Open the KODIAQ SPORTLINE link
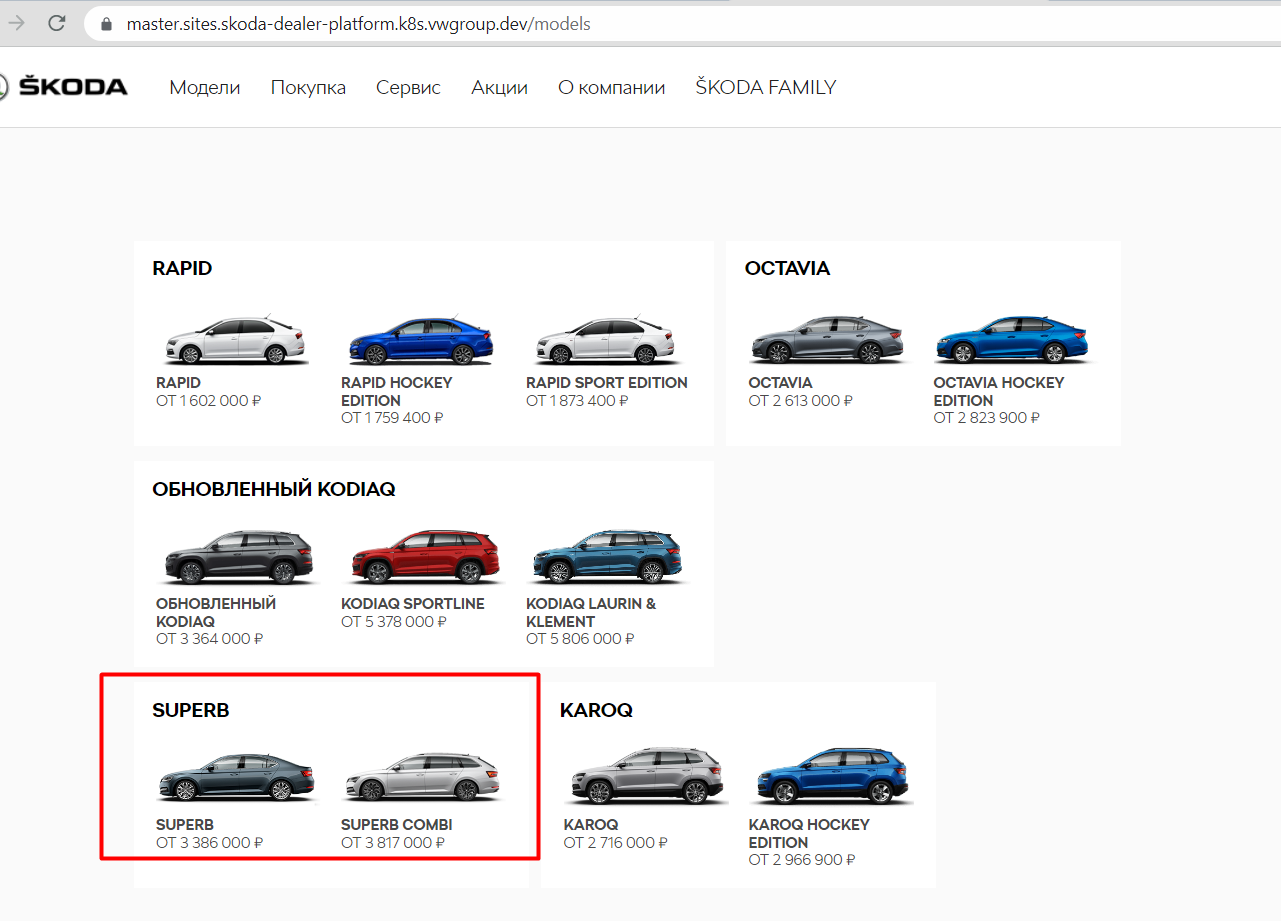 (412, 604)
